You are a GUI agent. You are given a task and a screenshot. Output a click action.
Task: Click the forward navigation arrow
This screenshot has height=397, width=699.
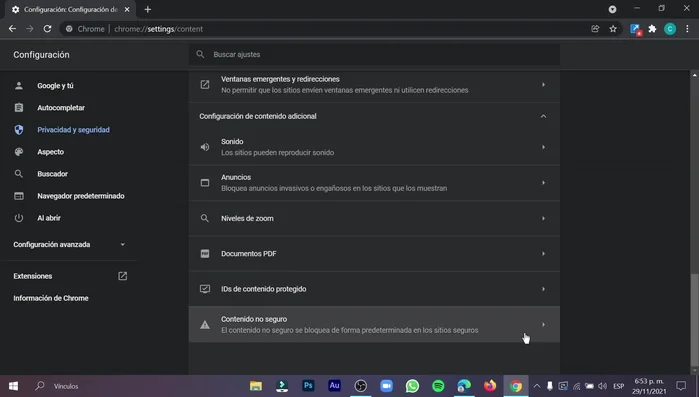pos(29,29)
